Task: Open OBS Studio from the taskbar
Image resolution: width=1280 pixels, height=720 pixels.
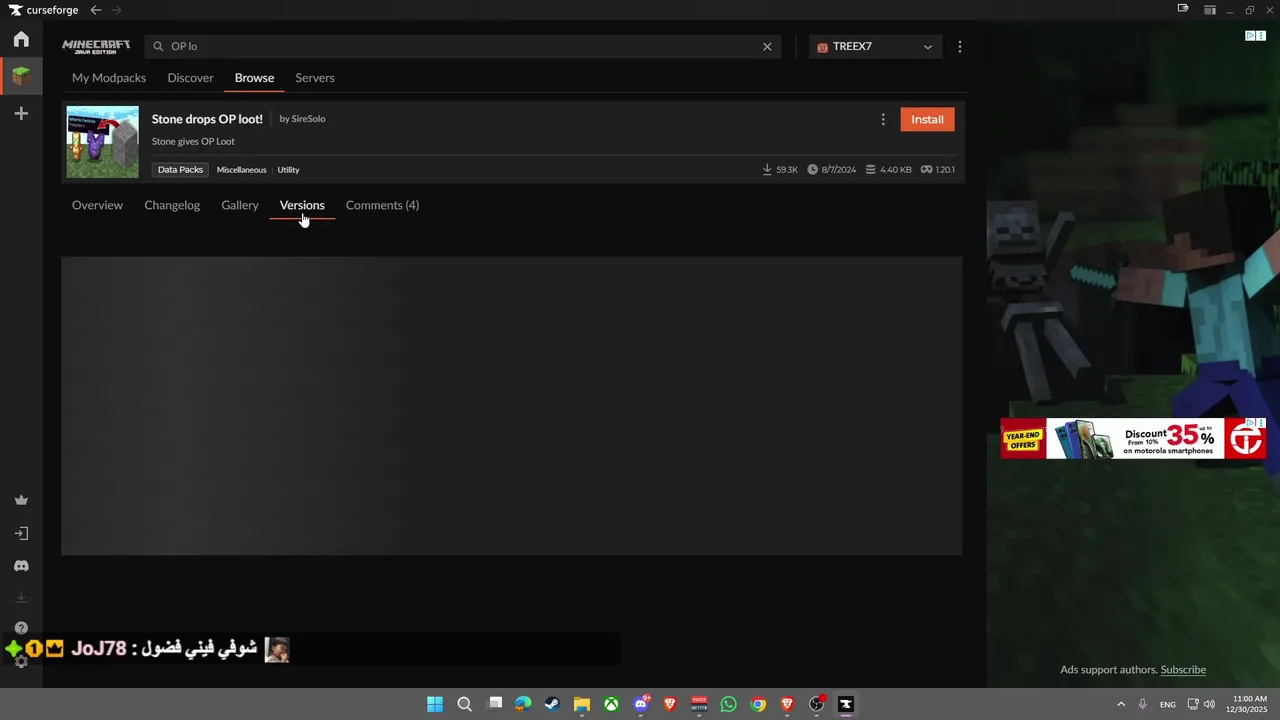Action: tap(816, 704)
